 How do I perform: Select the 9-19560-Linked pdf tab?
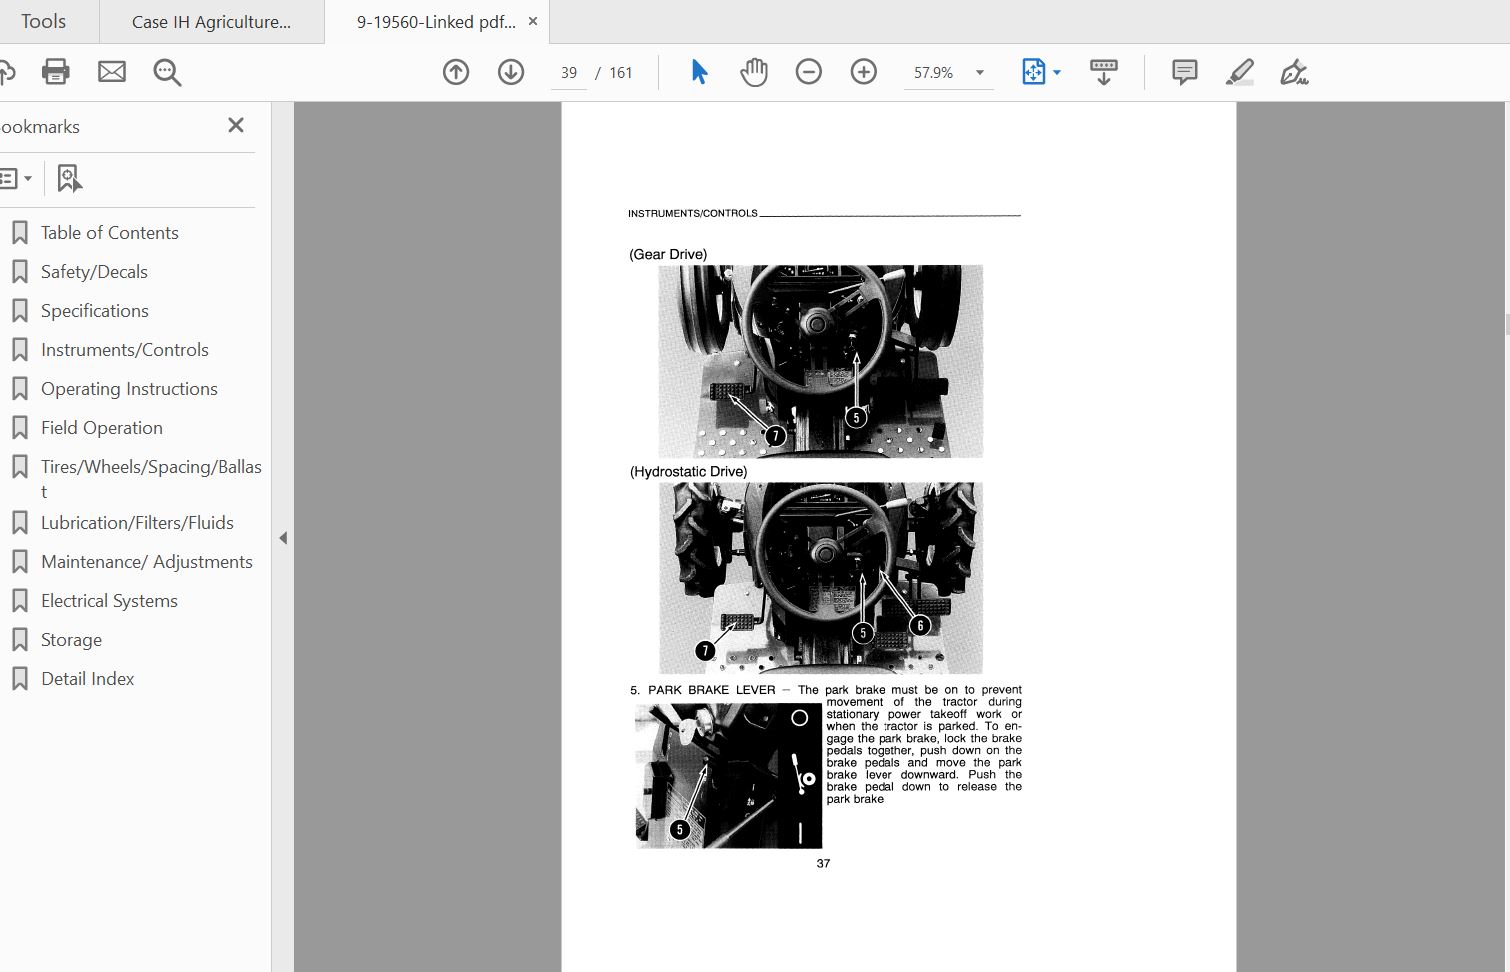point(437,21)
